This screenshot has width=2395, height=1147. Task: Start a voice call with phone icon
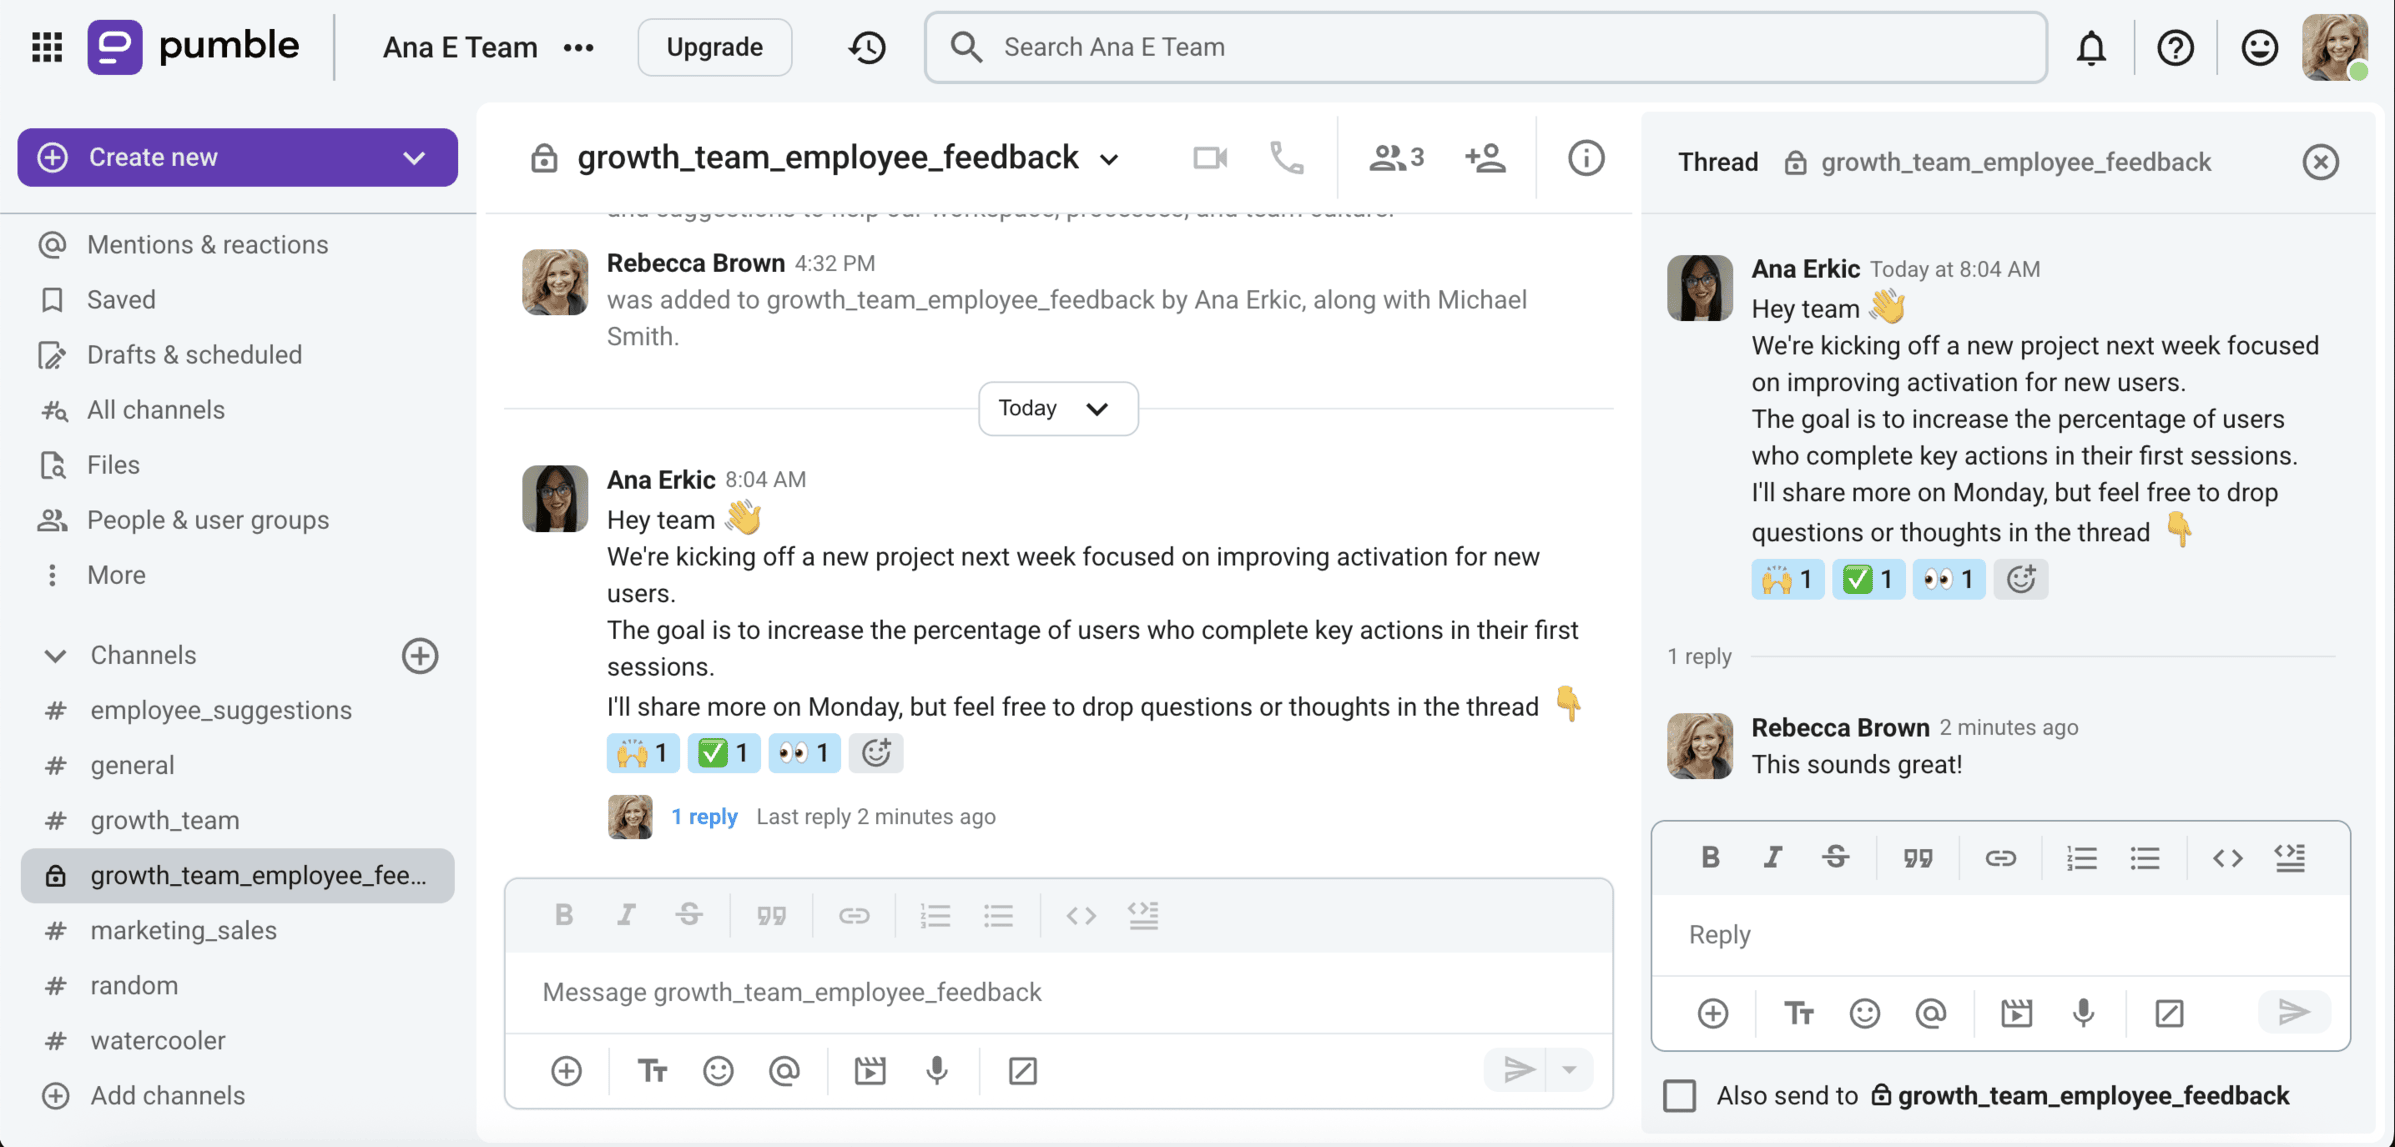click(1286, 158)
